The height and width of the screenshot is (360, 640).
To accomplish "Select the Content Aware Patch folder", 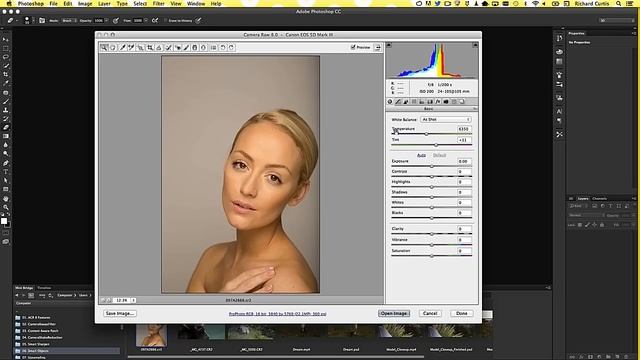I will point(37,331).
